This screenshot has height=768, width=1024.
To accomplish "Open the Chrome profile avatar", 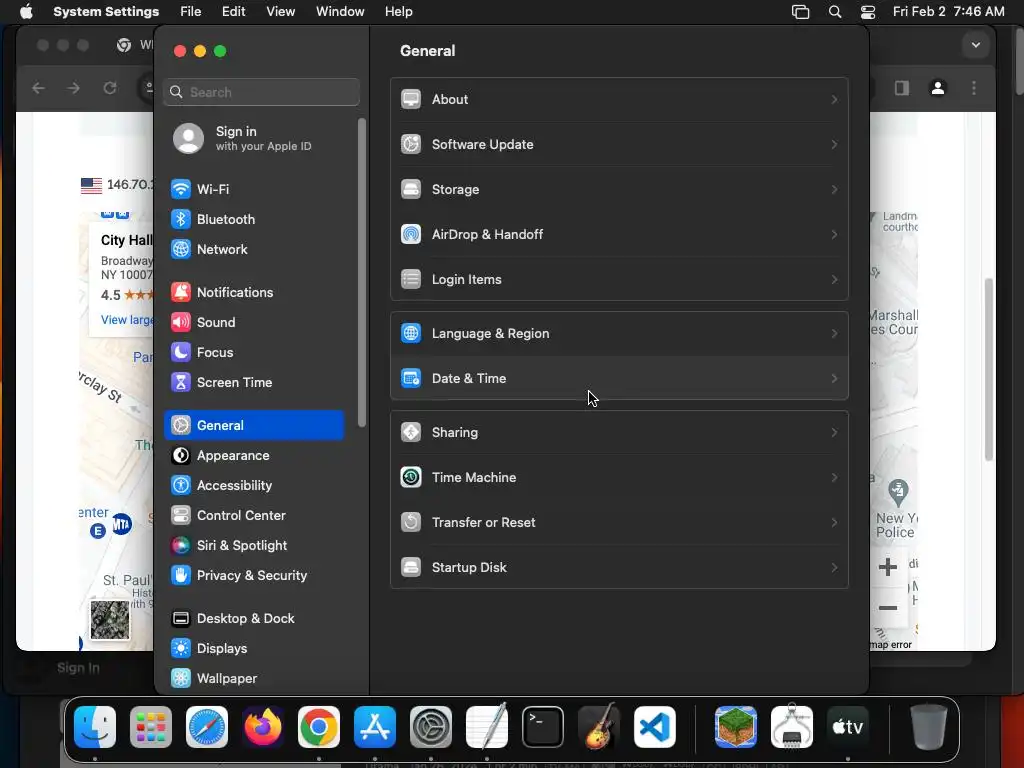I will pos(938,88).
